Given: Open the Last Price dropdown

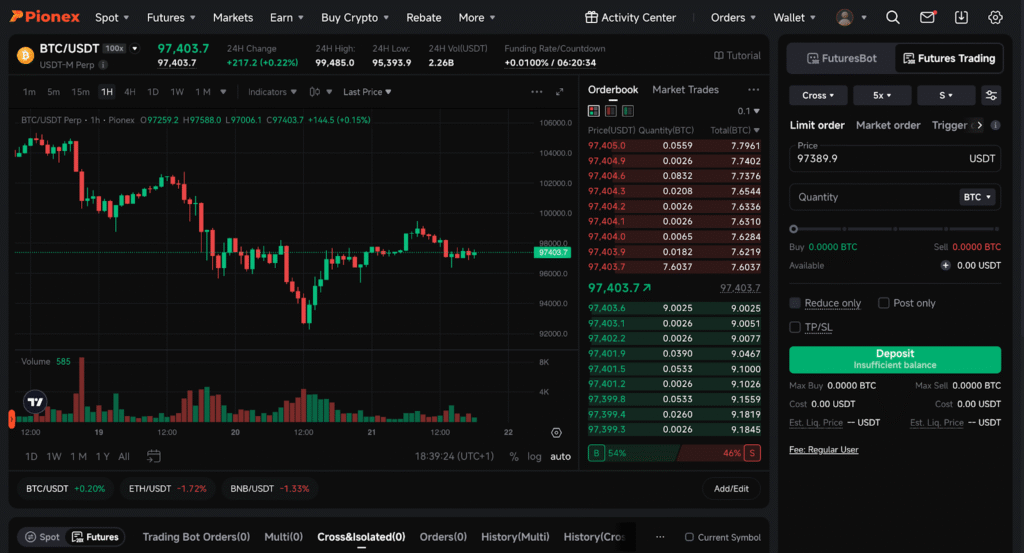Looking at the screenshot, I should 367,92.
